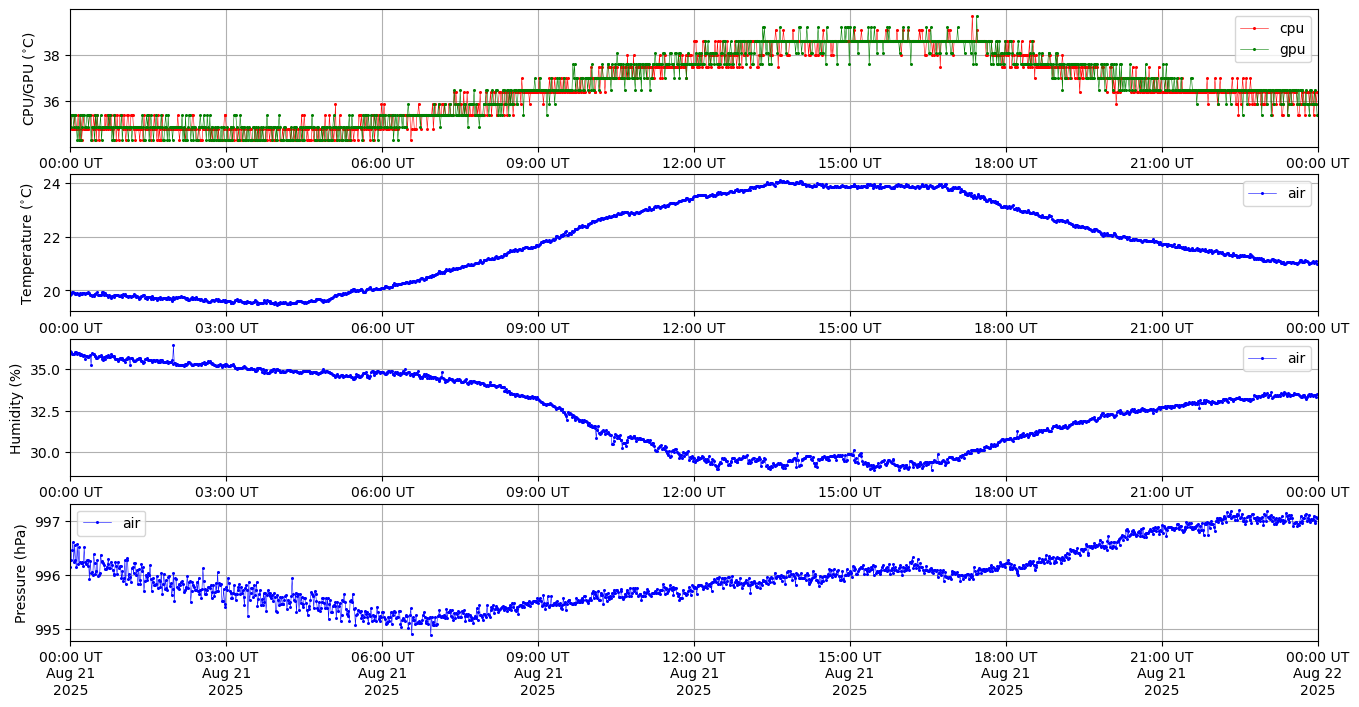
Task: Click the Pressure plot's "09:00 UT Aug 21 2025" label
Action: point(538,674)
